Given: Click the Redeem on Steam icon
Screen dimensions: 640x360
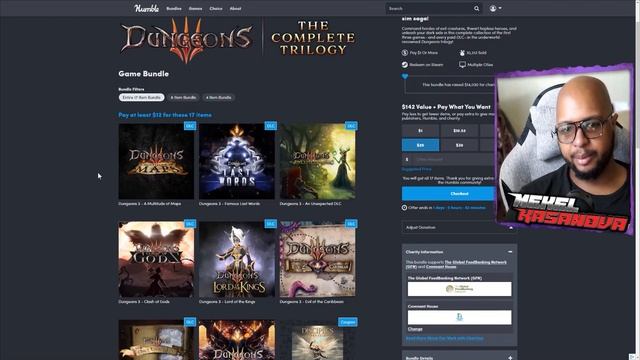Looking at the screenshot, I should [x=405, y=64].
